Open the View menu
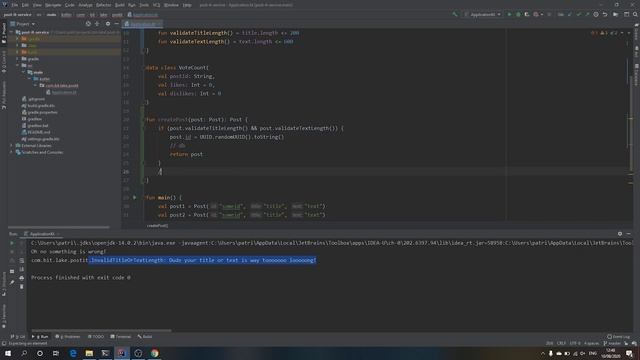640x360 pixels. (x=37, y=5)
